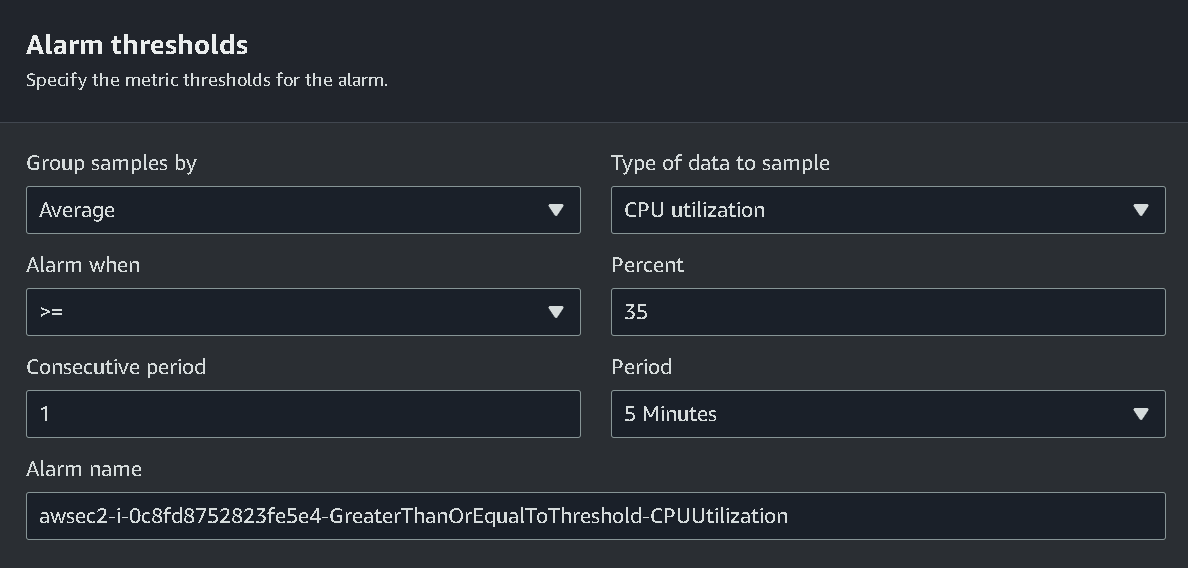
Task: Click the Alarm thresholds heading
Action: point(137,45)
